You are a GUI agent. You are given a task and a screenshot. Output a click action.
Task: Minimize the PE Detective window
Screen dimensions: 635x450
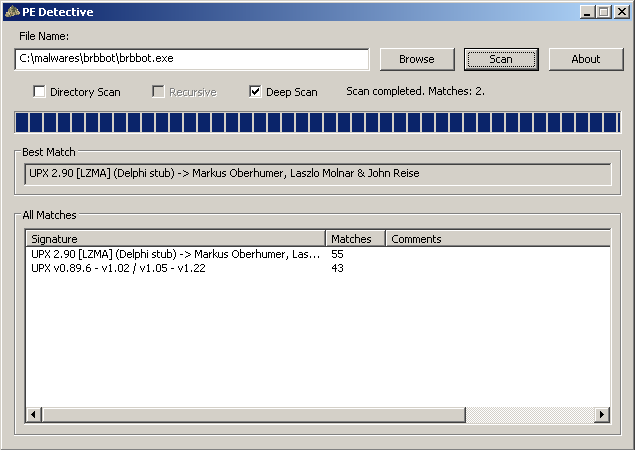(585, 12)
